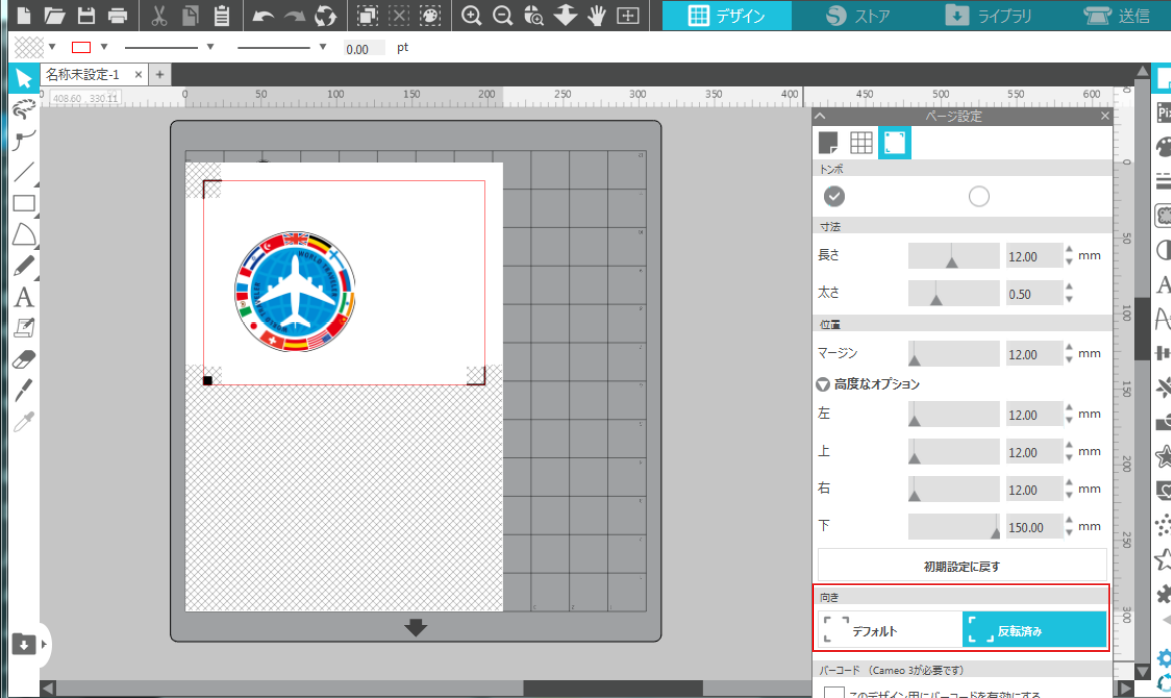Switch to 送信 tab

click(x=1116, y=15)
